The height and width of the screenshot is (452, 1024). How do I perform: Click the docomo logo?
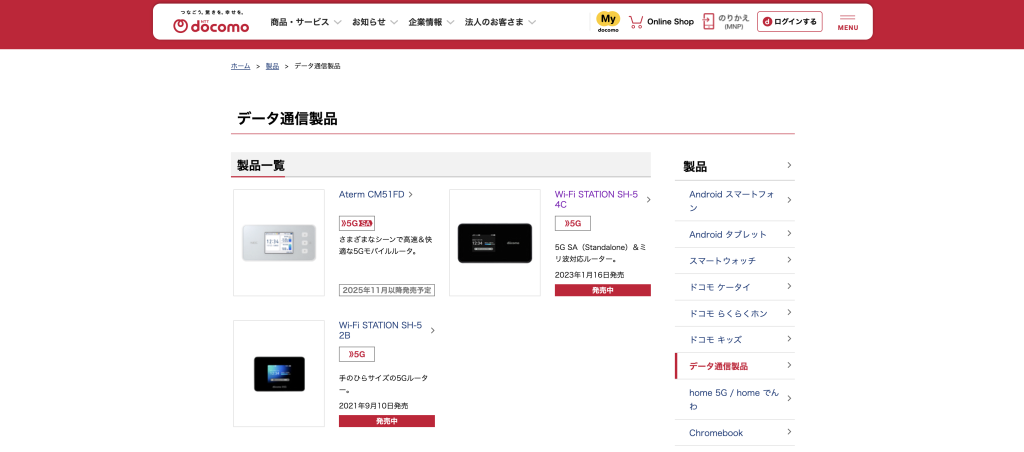click(210, 23)
